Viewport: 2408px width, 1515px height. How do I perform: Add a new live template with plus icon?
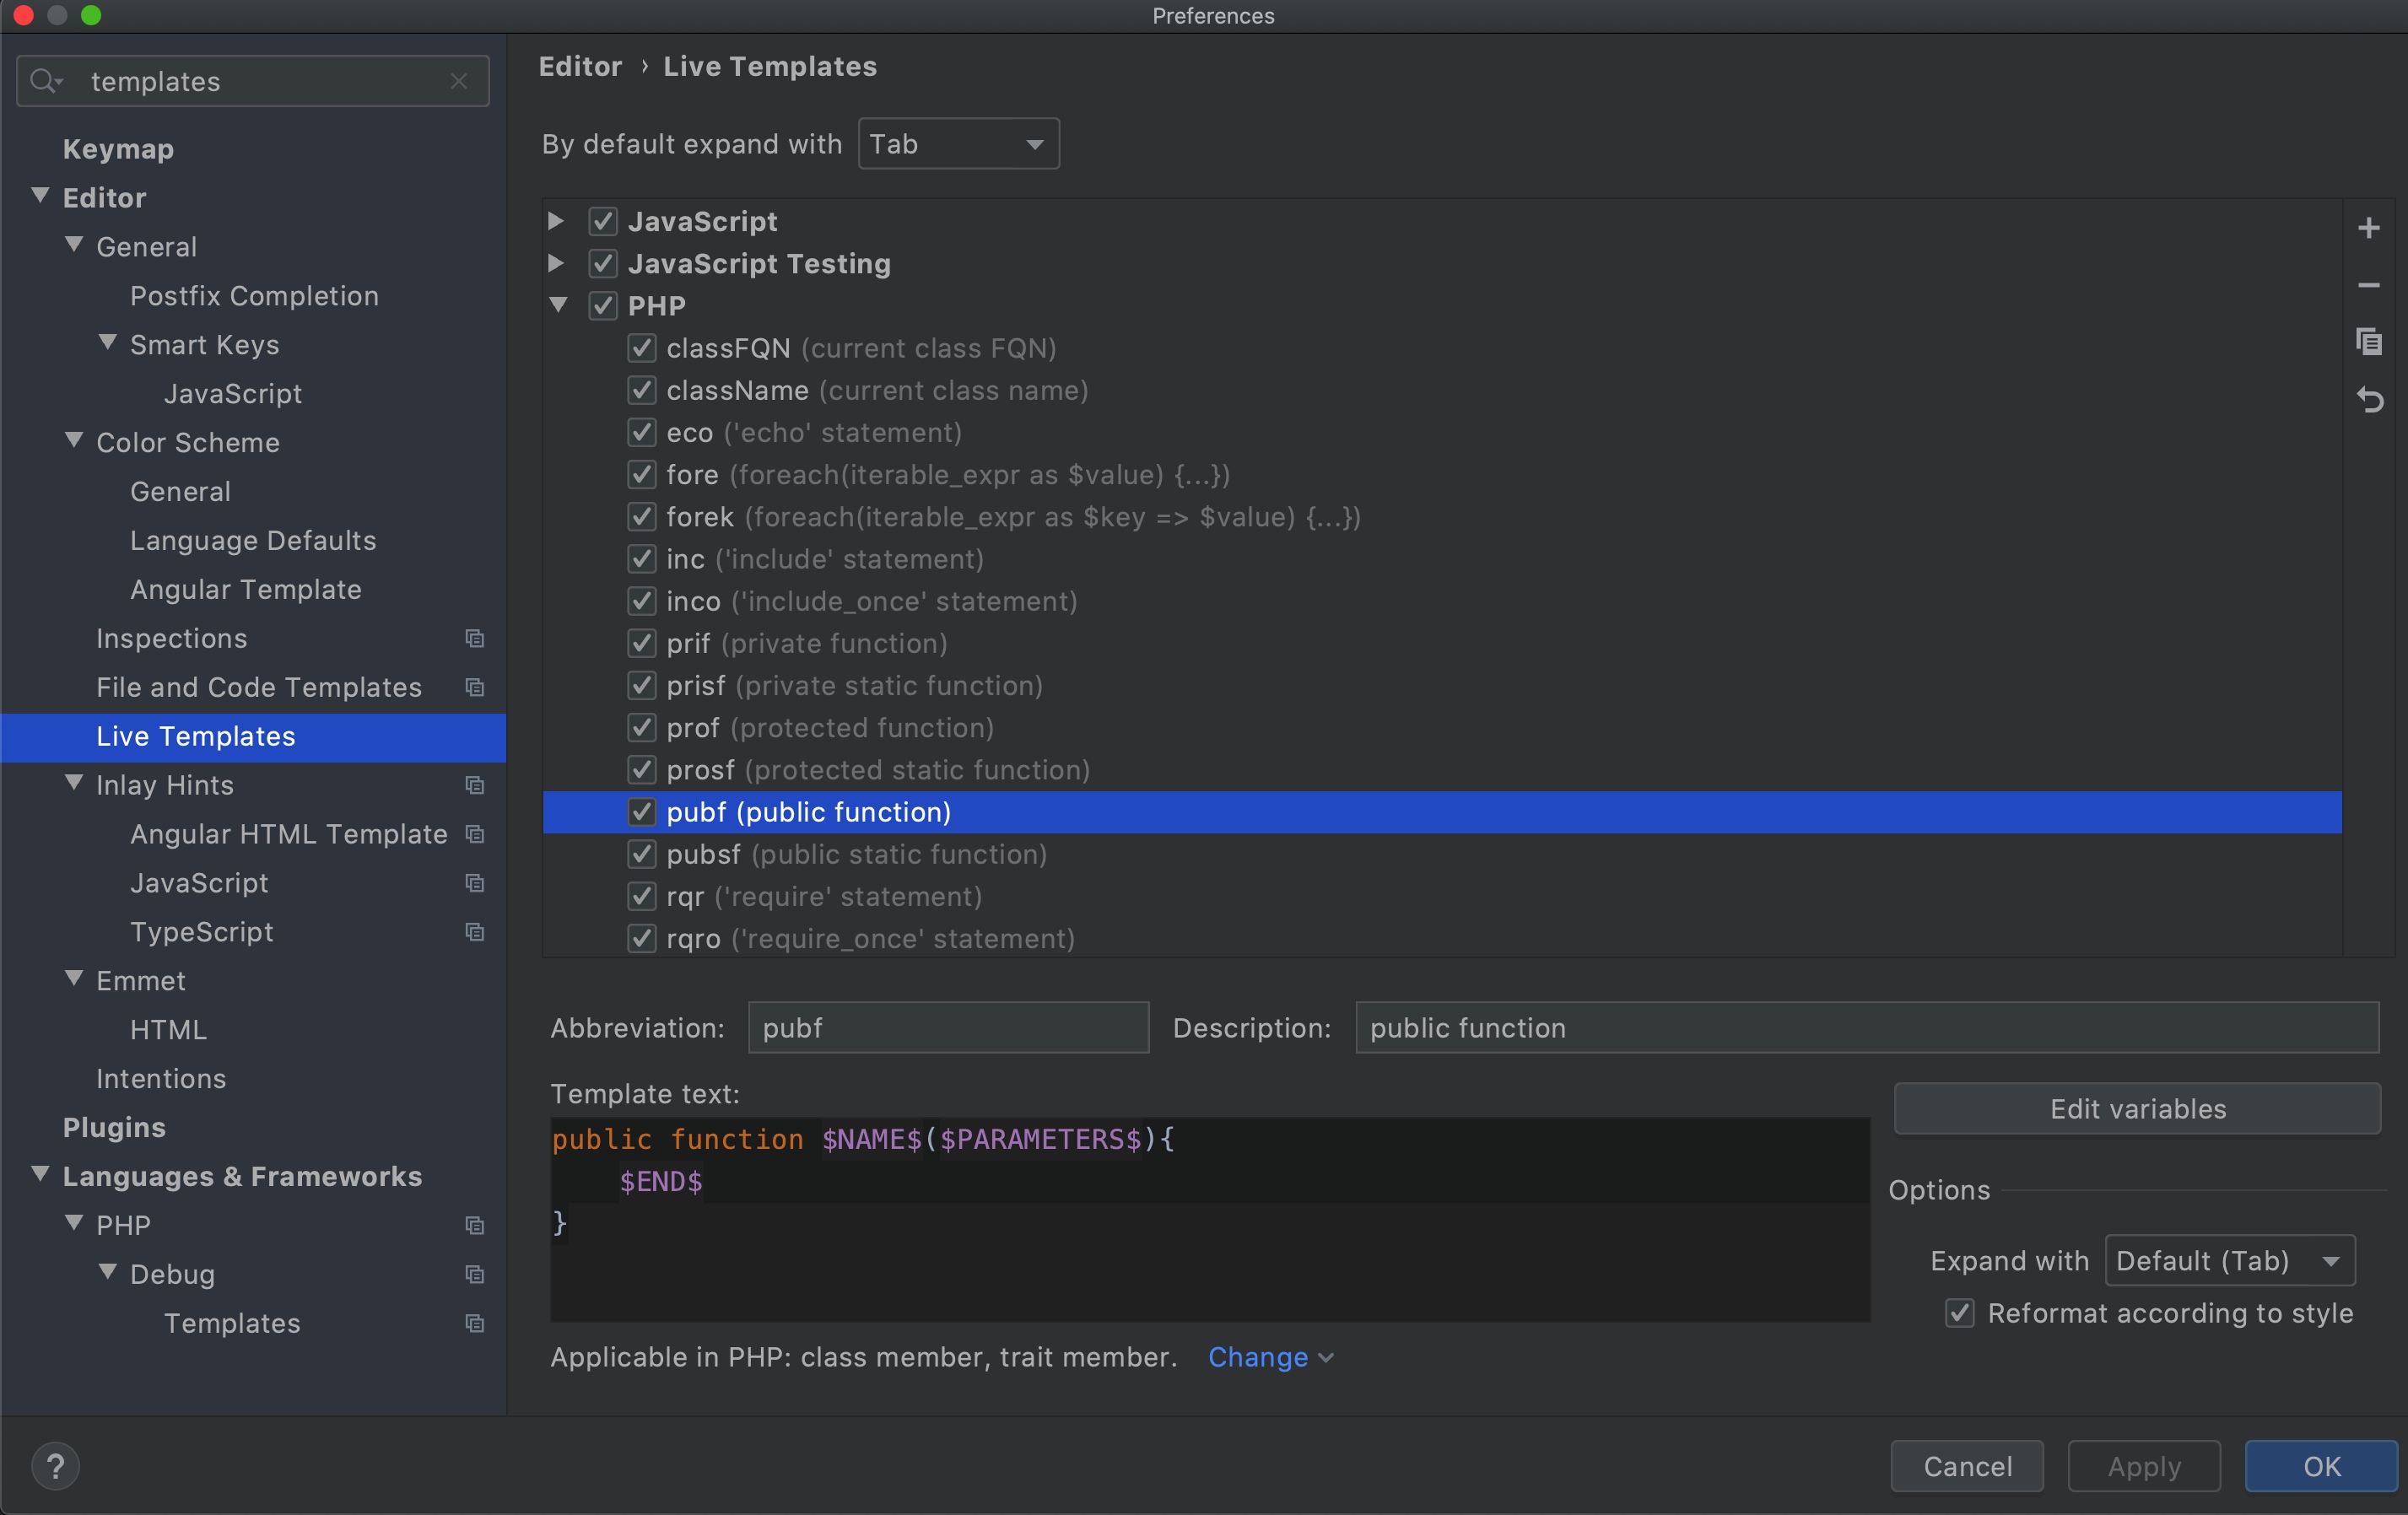tap(2368, 228)
